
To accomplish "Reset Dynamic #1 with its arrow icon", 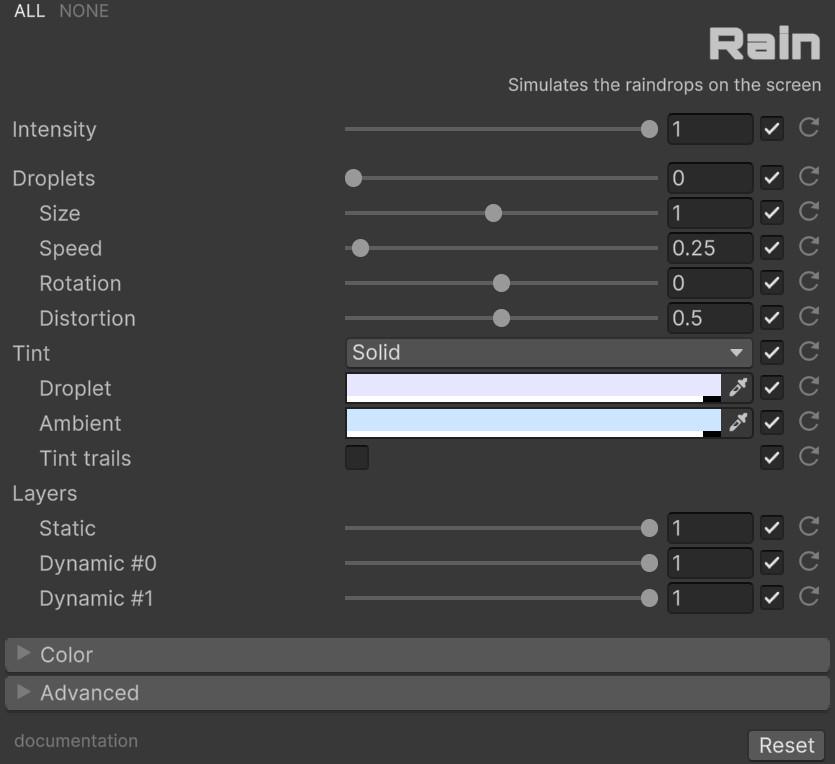I will [x=809, y=597].
